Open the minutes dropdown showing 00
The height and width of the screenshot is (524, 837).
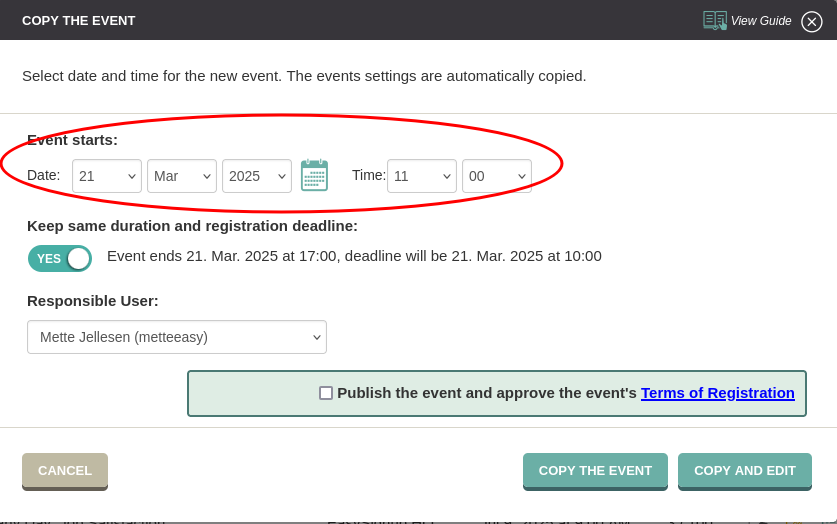pyautogui.click(x=497, y=176)
